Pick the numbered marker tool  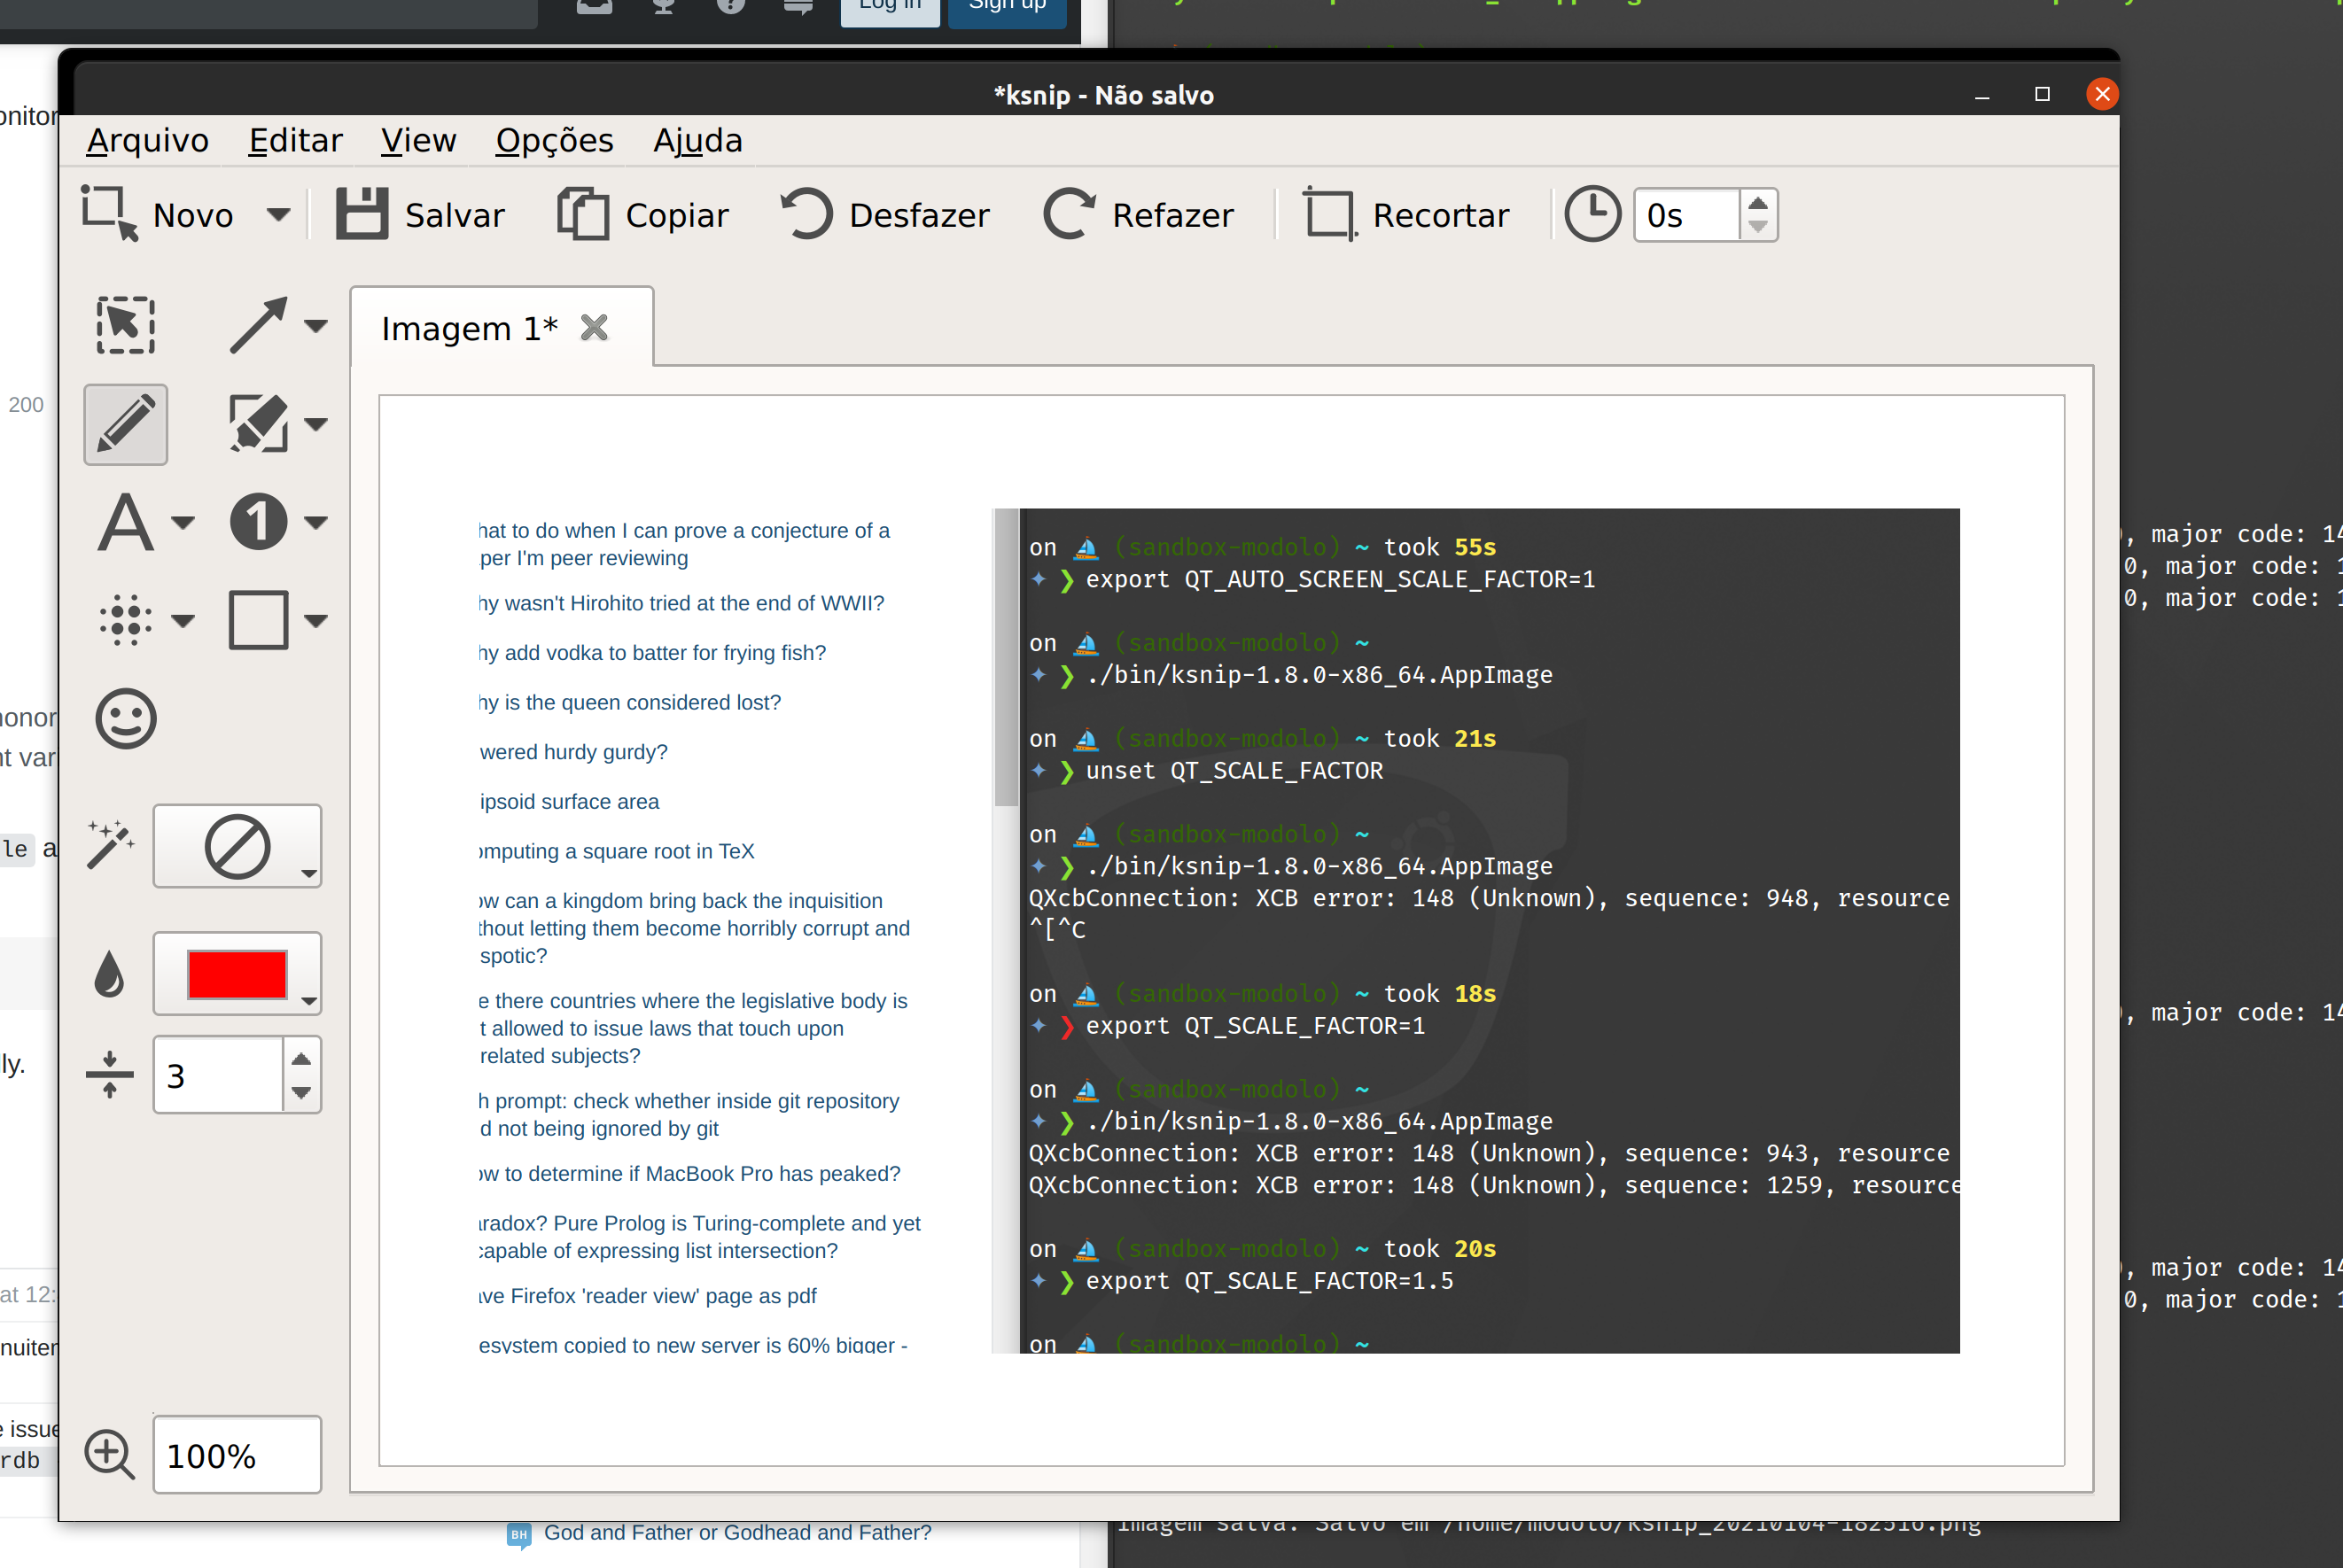pyautogui.click(x=258, y=521)
